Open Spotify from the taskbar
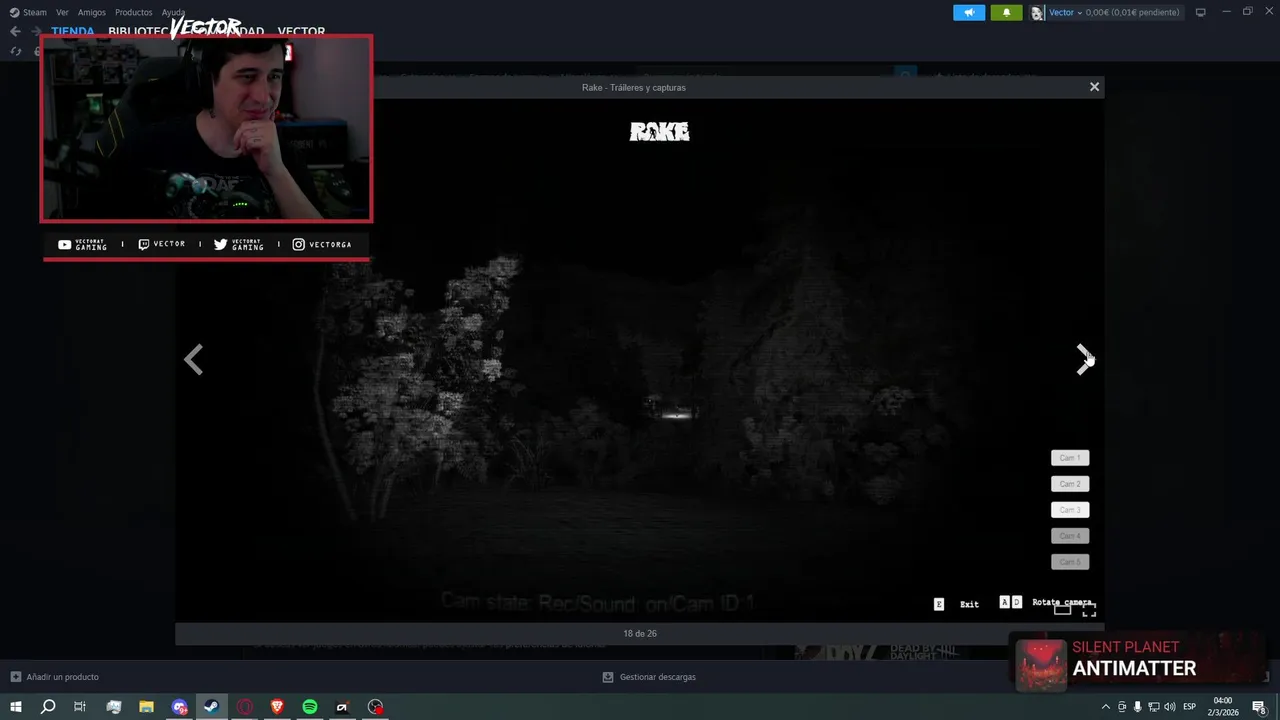Viewport: 1280px width, 720px height. point(310,707)
